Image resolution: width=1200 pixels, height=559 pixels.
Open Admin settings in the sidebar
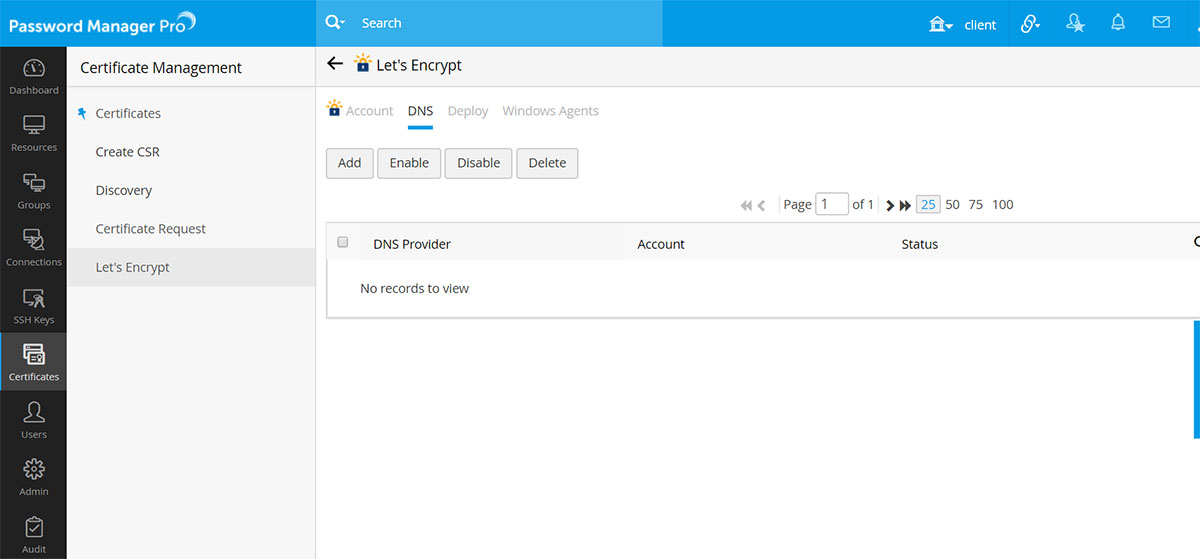click(33, 478)
